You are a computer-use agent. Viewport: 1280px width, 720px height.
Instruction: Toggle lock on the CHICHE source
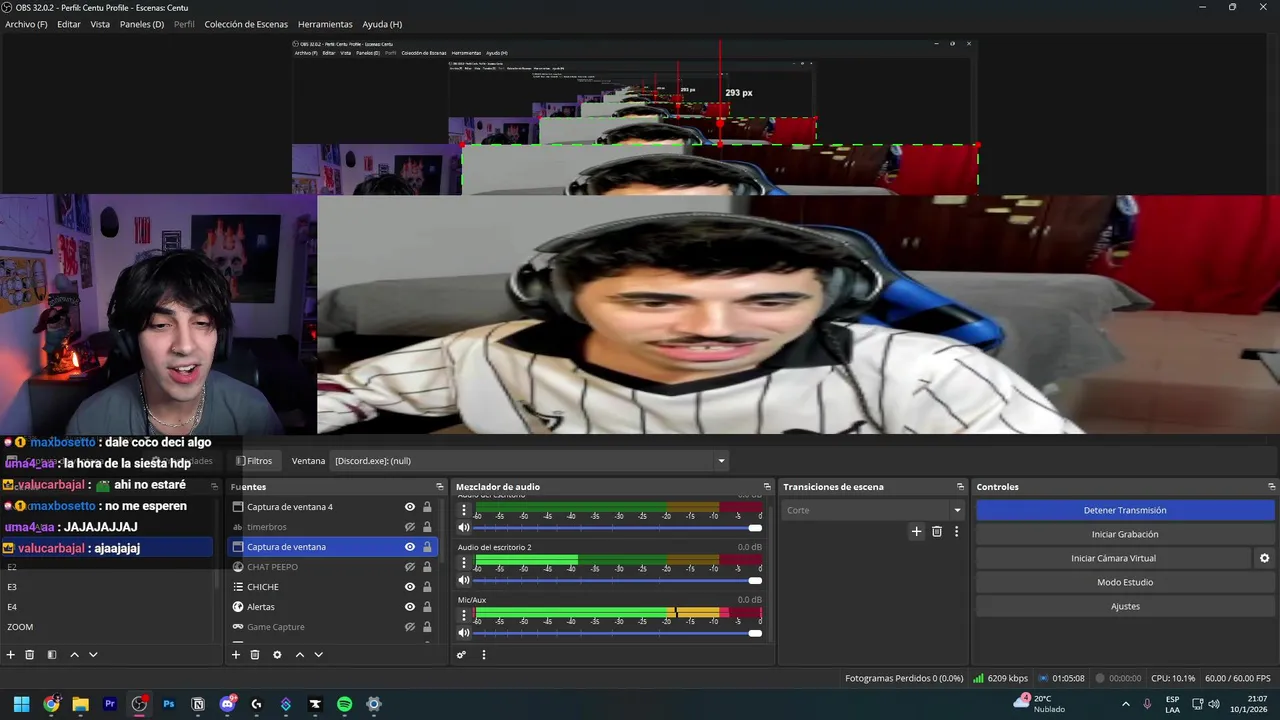pyautogui.click(x=427, y=587)
